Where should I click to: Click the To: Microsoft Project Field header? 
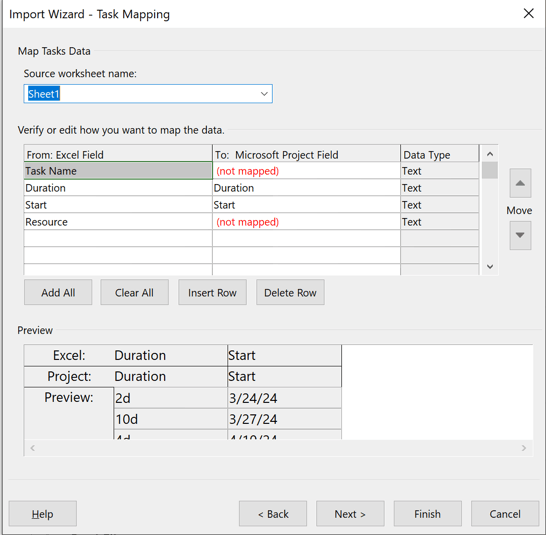306,154
